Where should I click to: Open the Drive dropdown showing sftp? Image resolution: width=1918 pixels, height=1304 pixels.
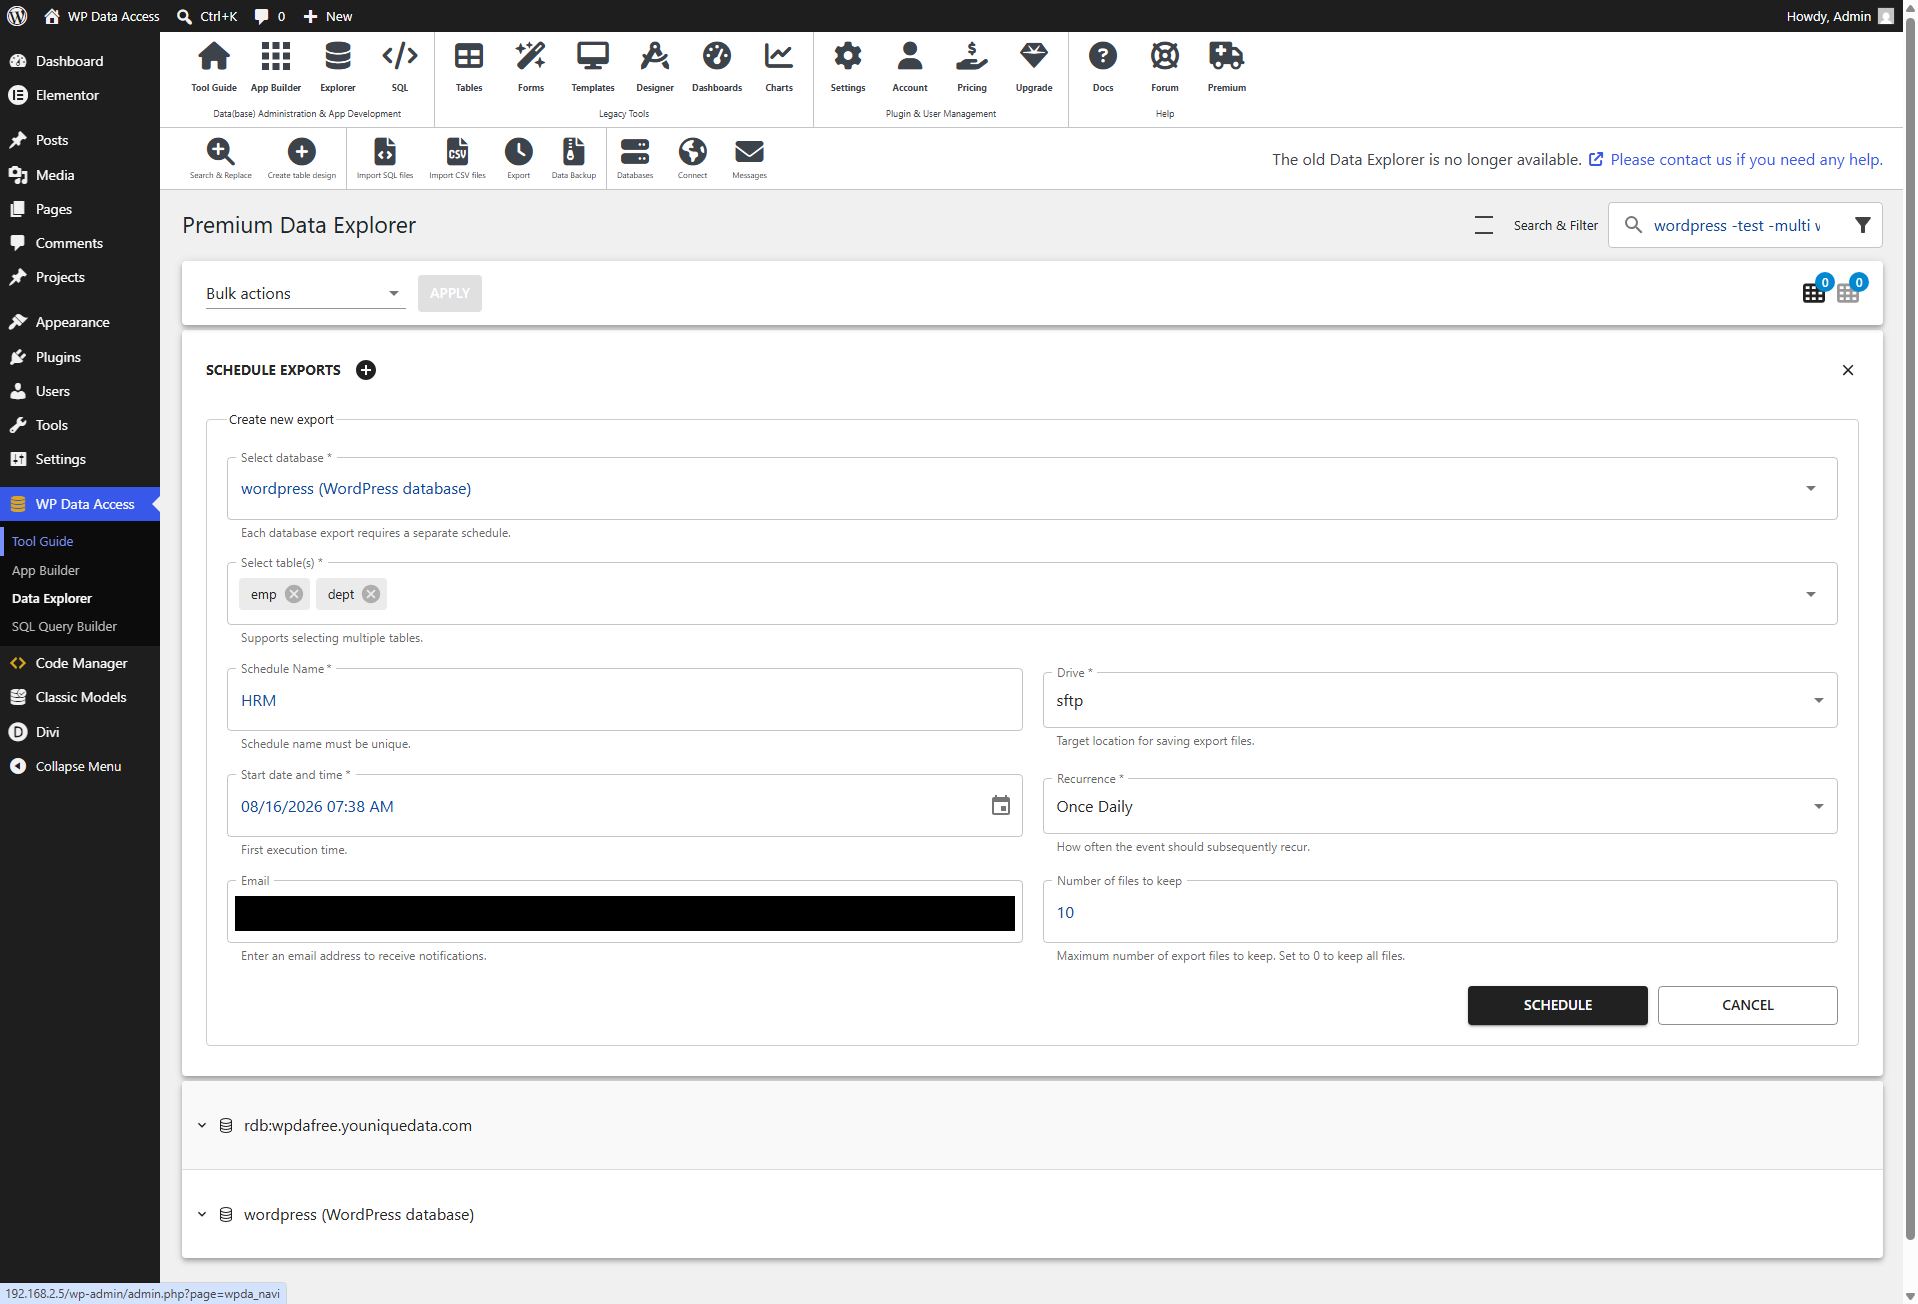pos(1440,701)
